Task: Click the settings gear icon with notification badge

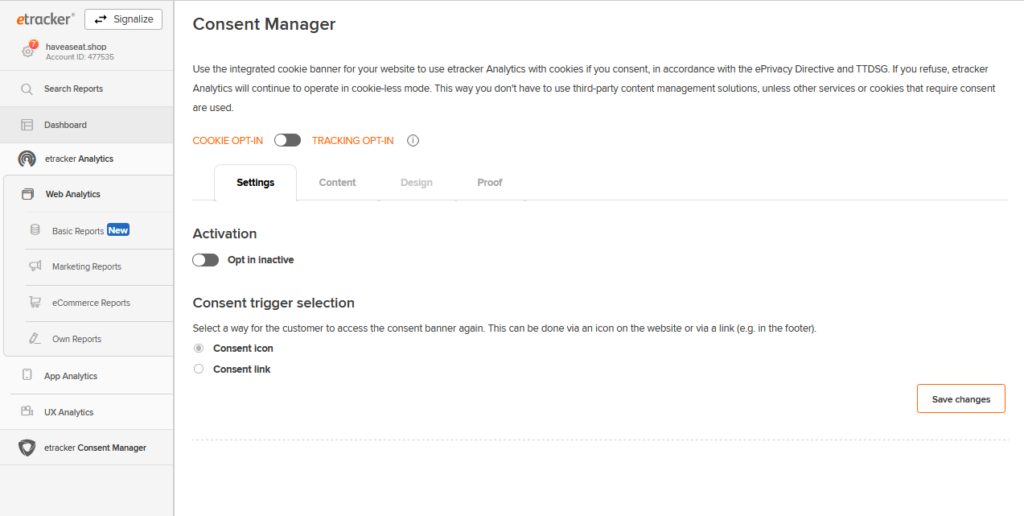Action: pyautogui.click(x=29, y=50)
